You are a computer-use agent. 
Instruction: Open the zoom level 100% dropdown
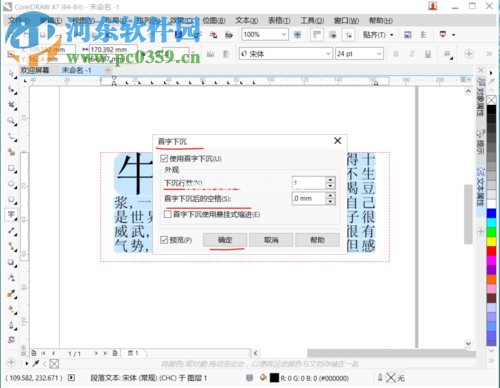284,34
